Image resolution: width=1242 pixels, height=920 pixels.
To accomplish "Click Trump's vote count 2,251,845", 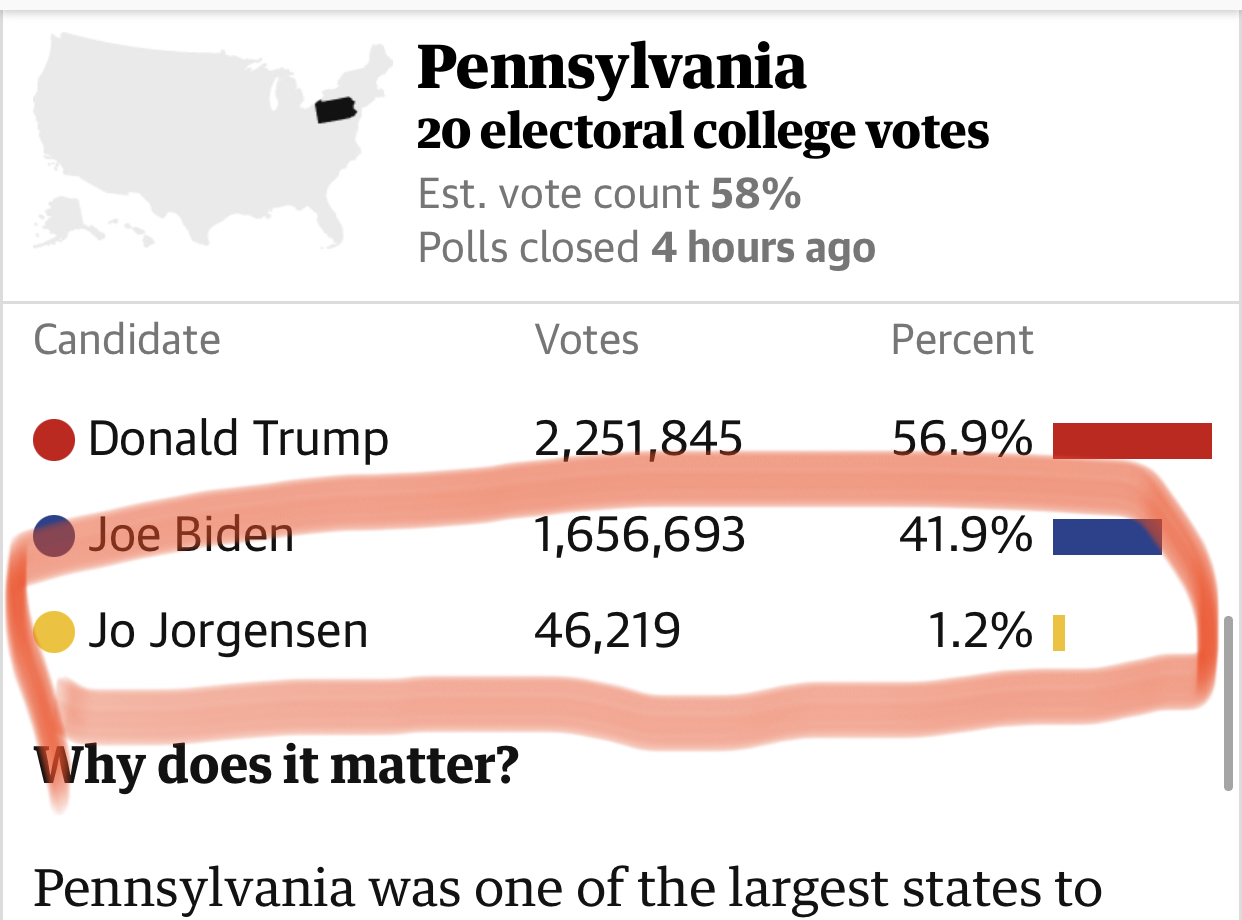I will (x=639, y=440).
